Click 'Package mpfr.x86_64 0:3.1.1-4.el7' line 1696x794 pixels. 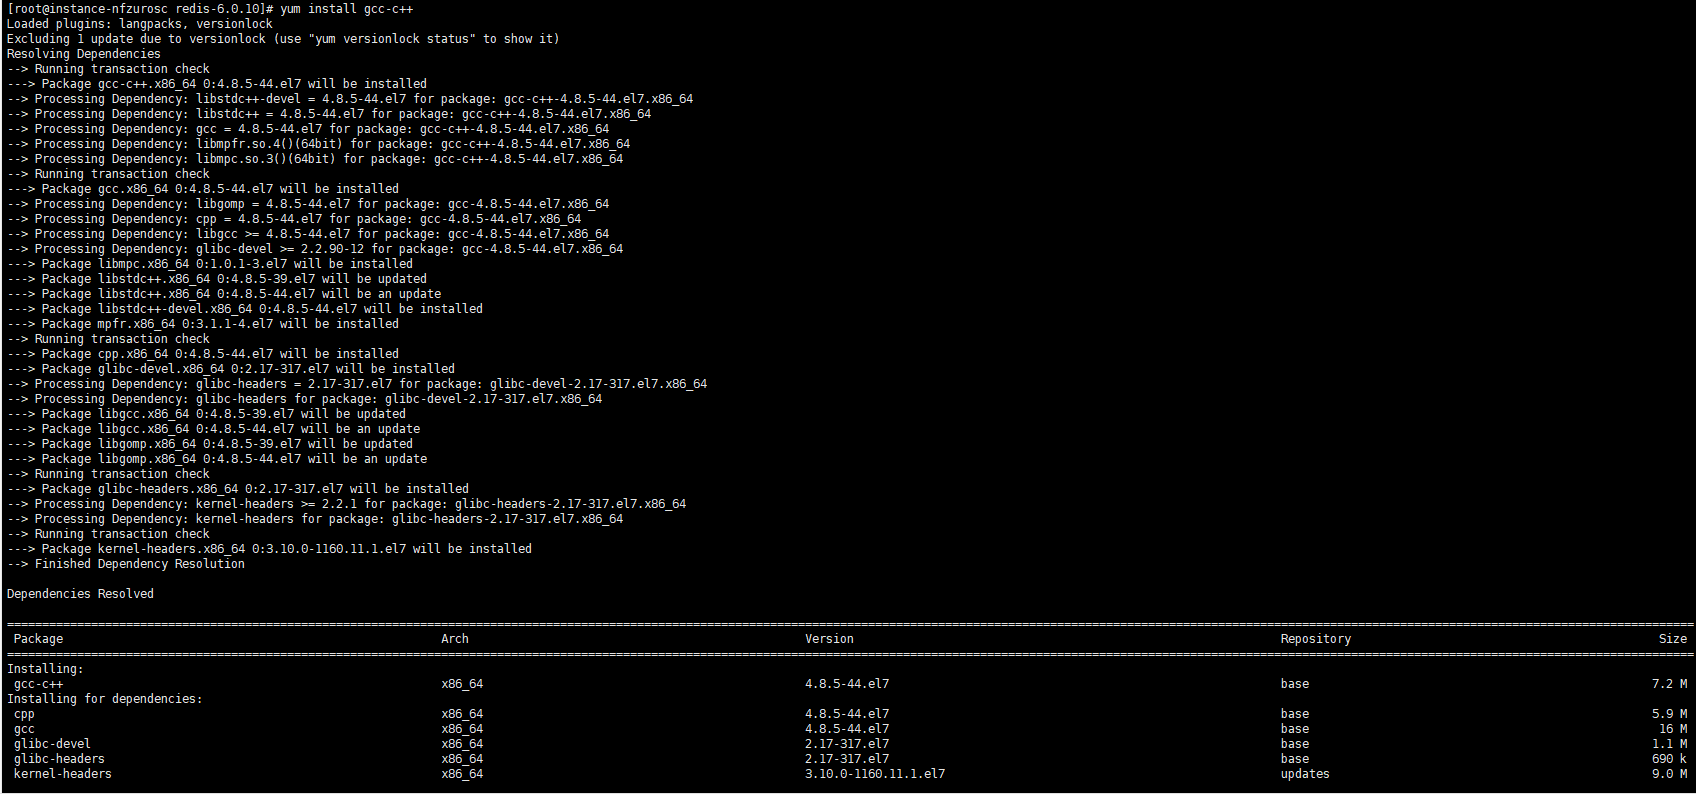pyautogui.click(x=203, y=324)
